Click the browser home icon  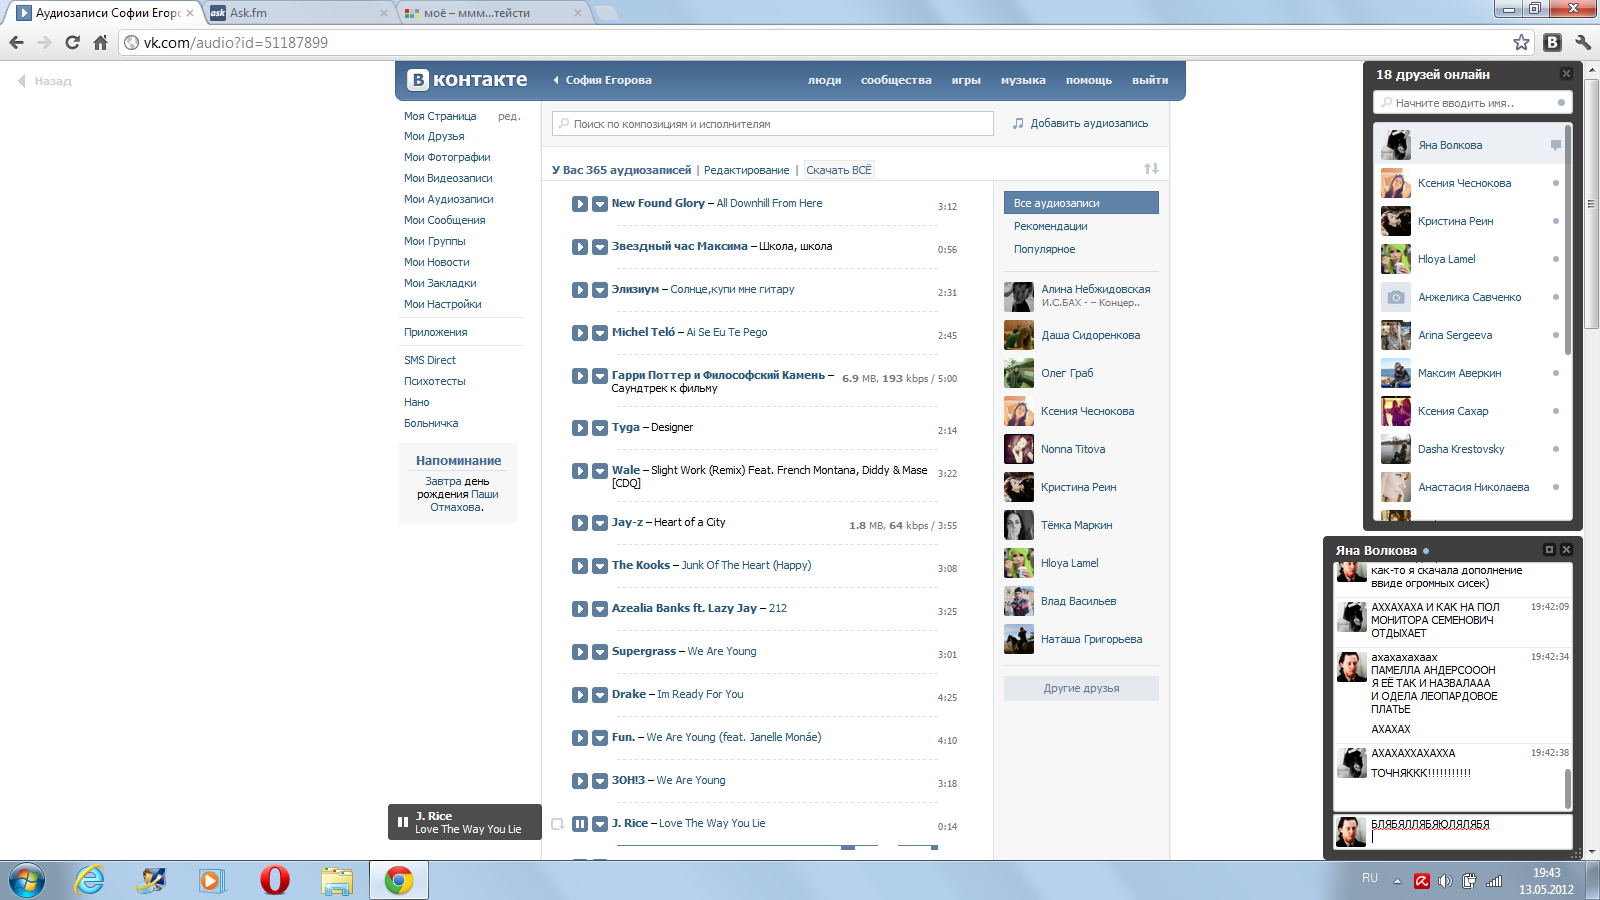[100, 42]
